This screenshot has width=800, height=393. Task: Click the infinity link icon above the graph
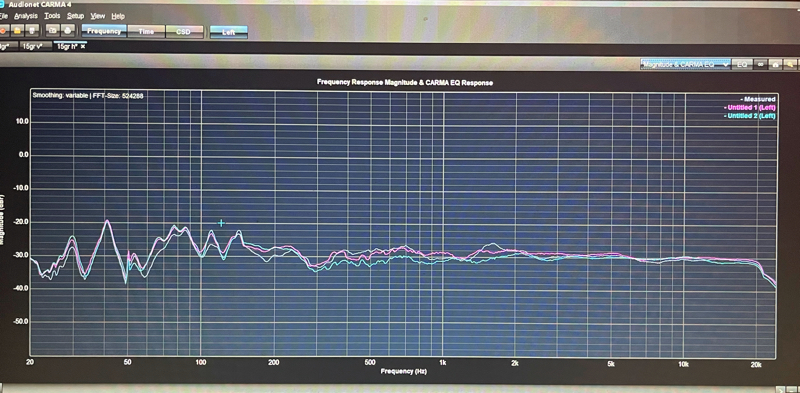click(x=760, y=65)
